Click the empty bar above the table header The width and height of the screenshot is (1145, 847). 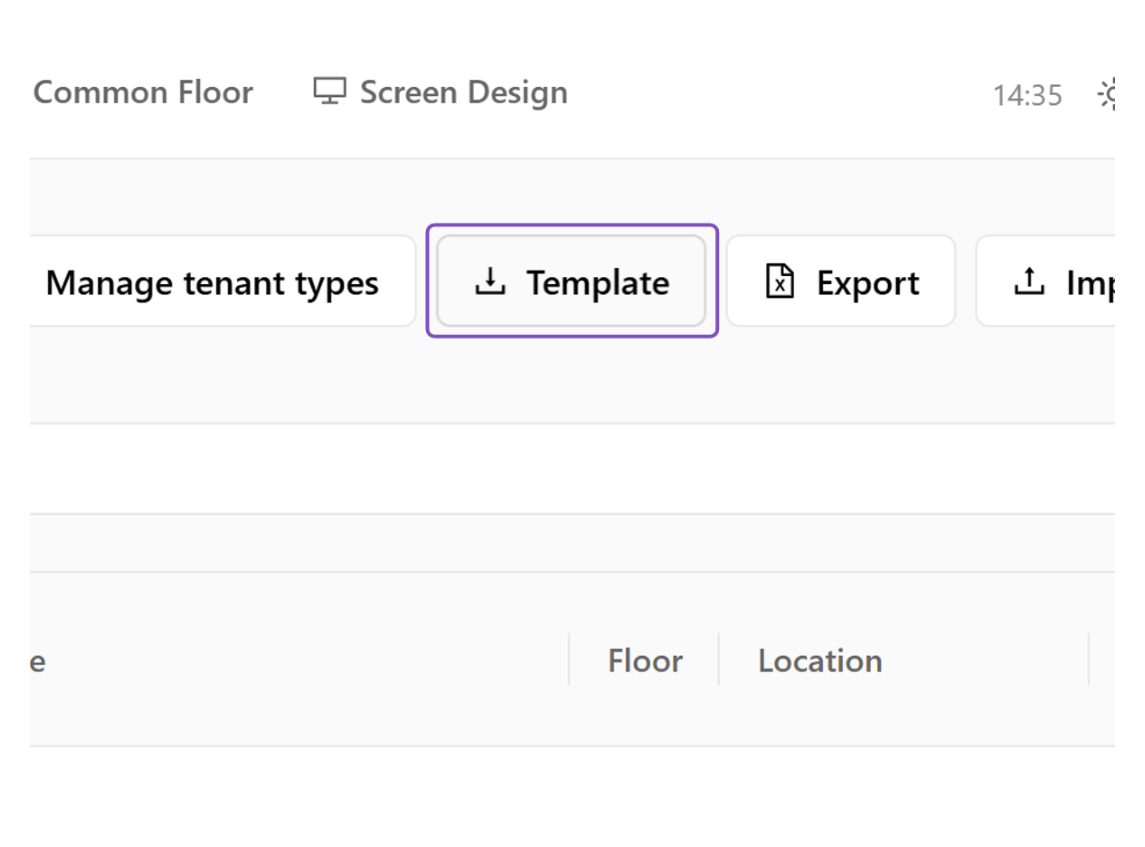572,543
